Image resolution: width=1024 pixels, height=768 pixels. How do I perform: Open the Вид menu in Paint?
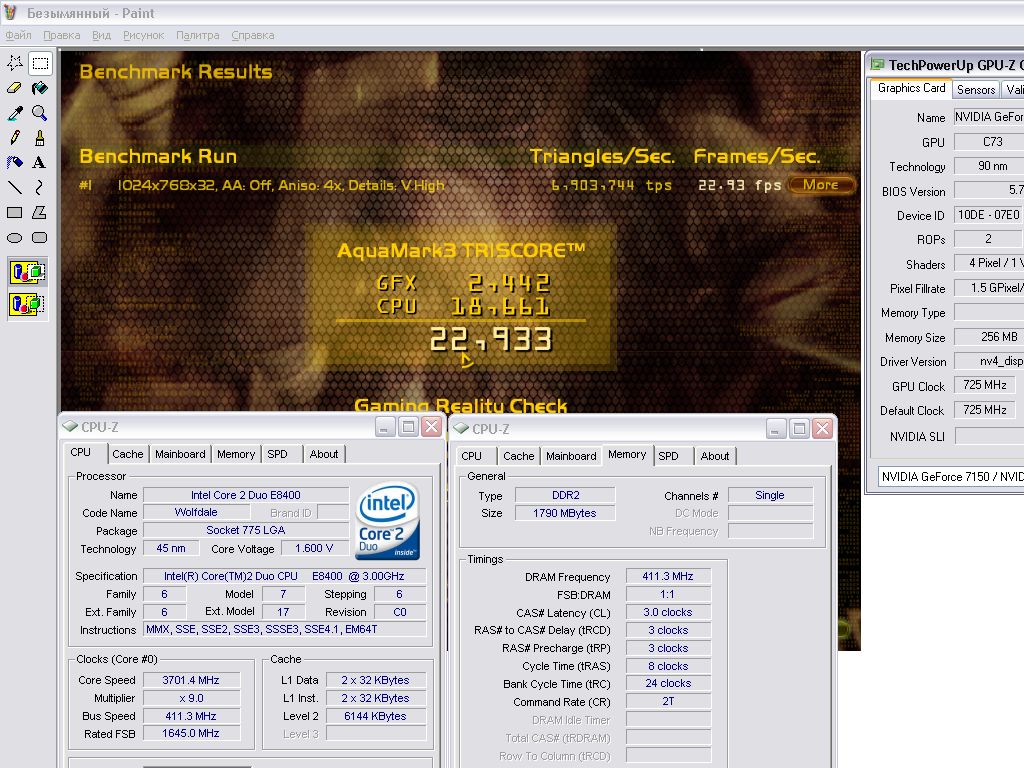101,35
